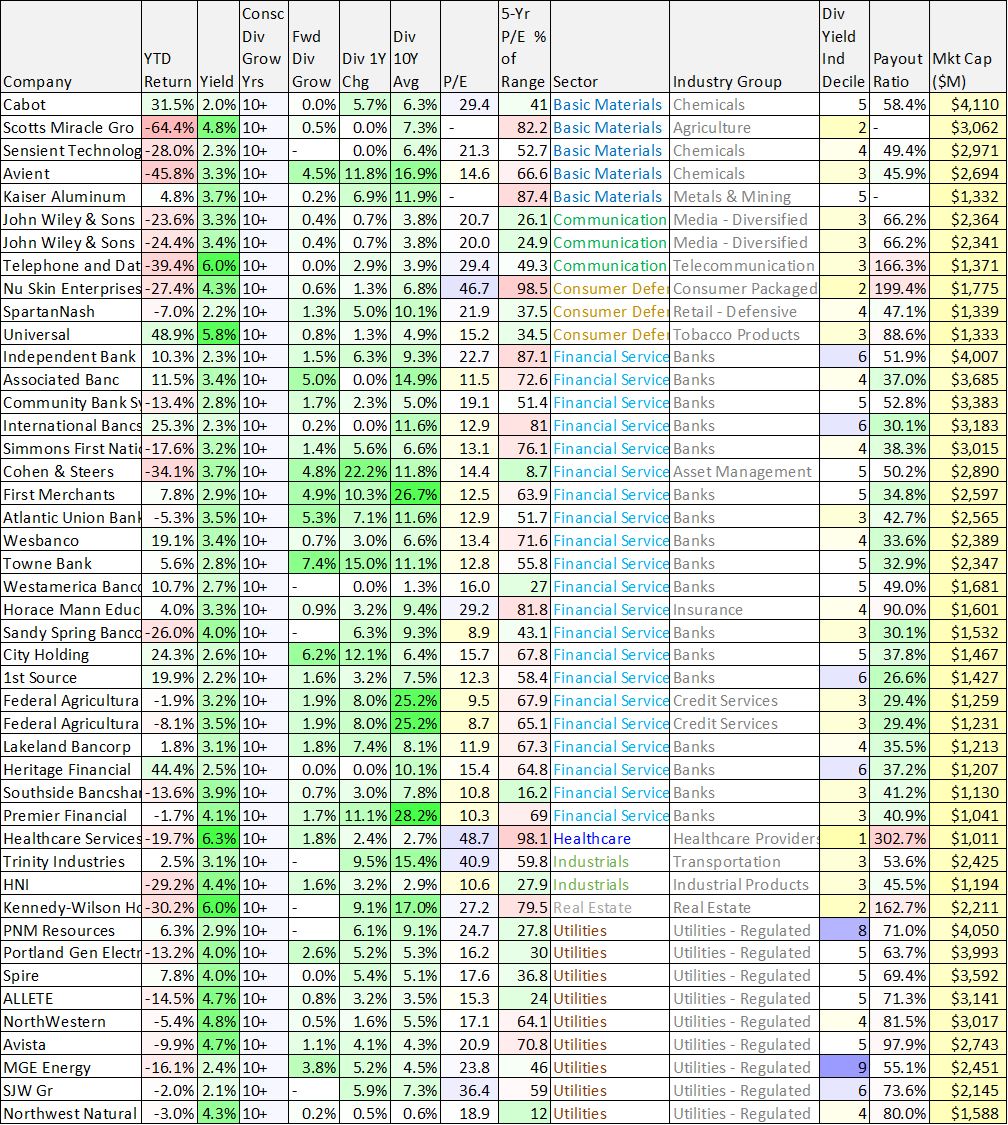This screenshot has height=1125, width=1008.
Task: Click the 1st Source company cell
Action: click(71, 677)
